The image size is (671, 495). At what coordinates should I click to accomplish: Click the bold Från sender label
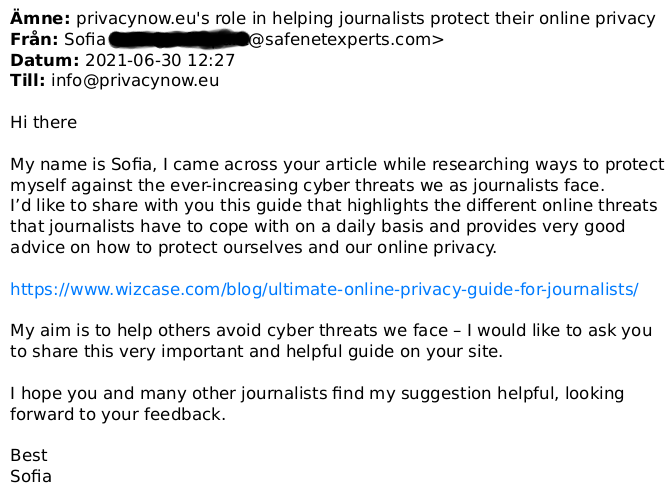34,39
